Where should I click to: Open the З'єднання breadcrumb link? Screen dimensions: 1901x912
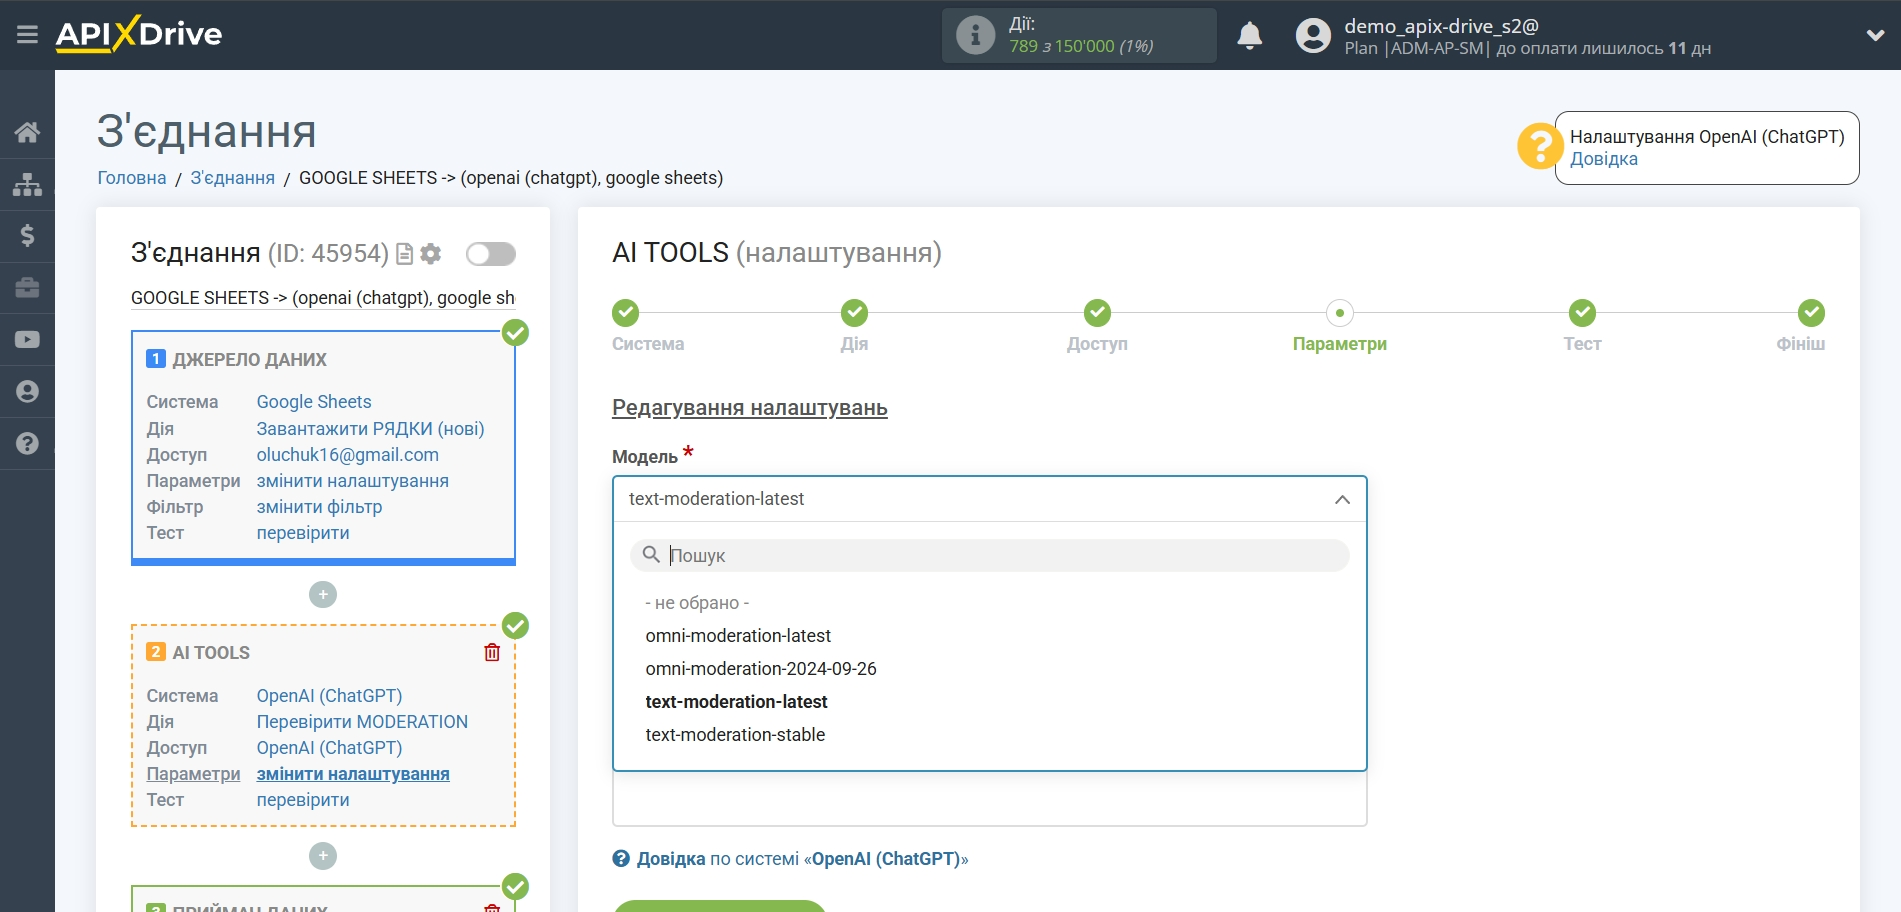pyautogui.click(x=232, y=178)
